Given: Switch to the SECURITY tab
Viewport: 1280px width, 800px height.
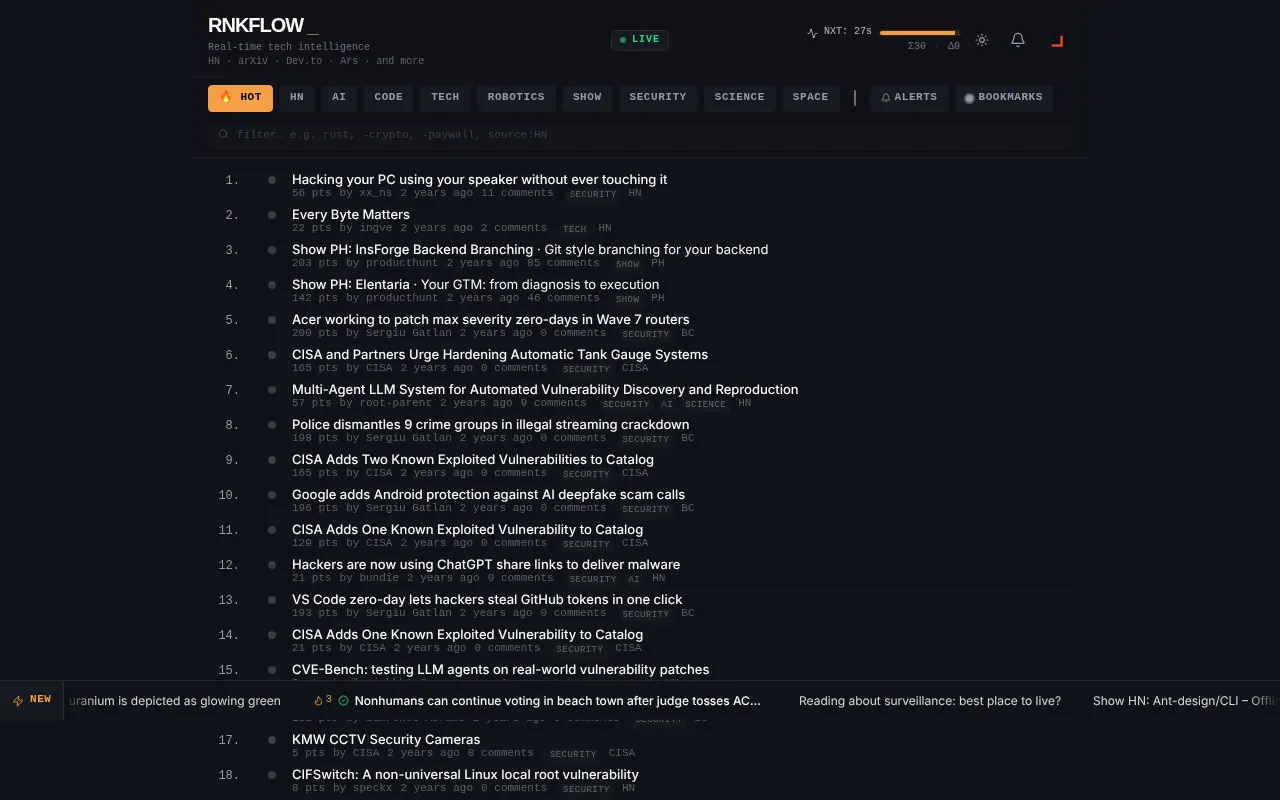Looking at the screenshot, I should click(x=658, y=98).
